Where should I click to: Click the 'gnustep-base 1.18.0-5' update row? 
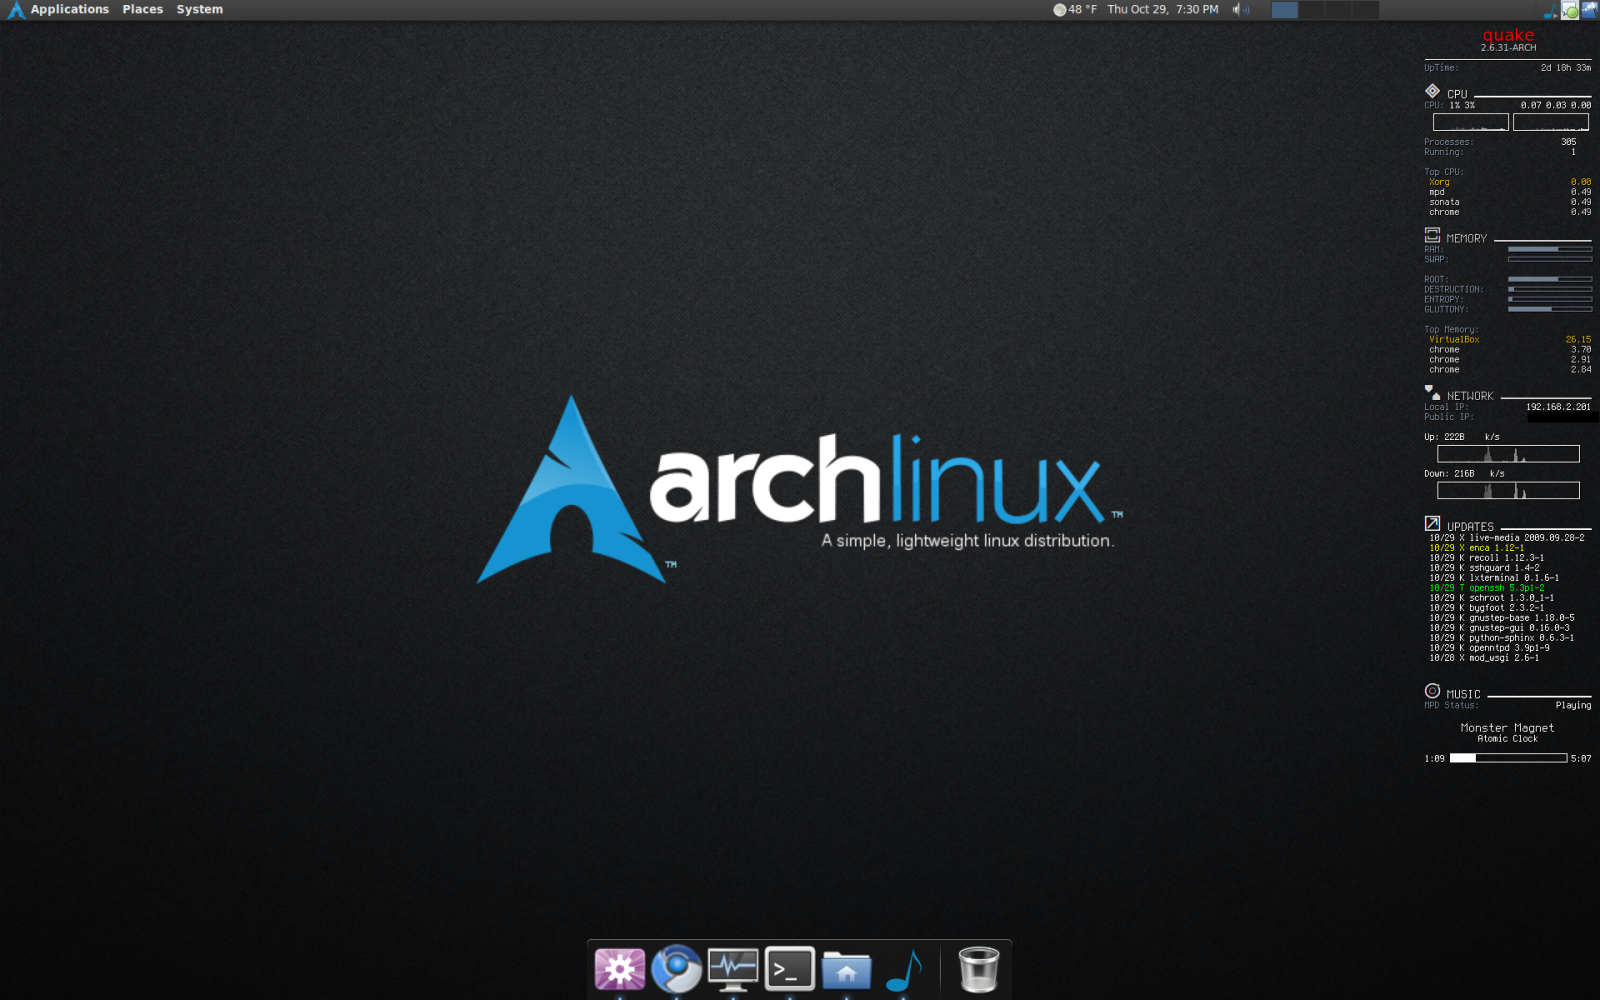[1501, 618]
